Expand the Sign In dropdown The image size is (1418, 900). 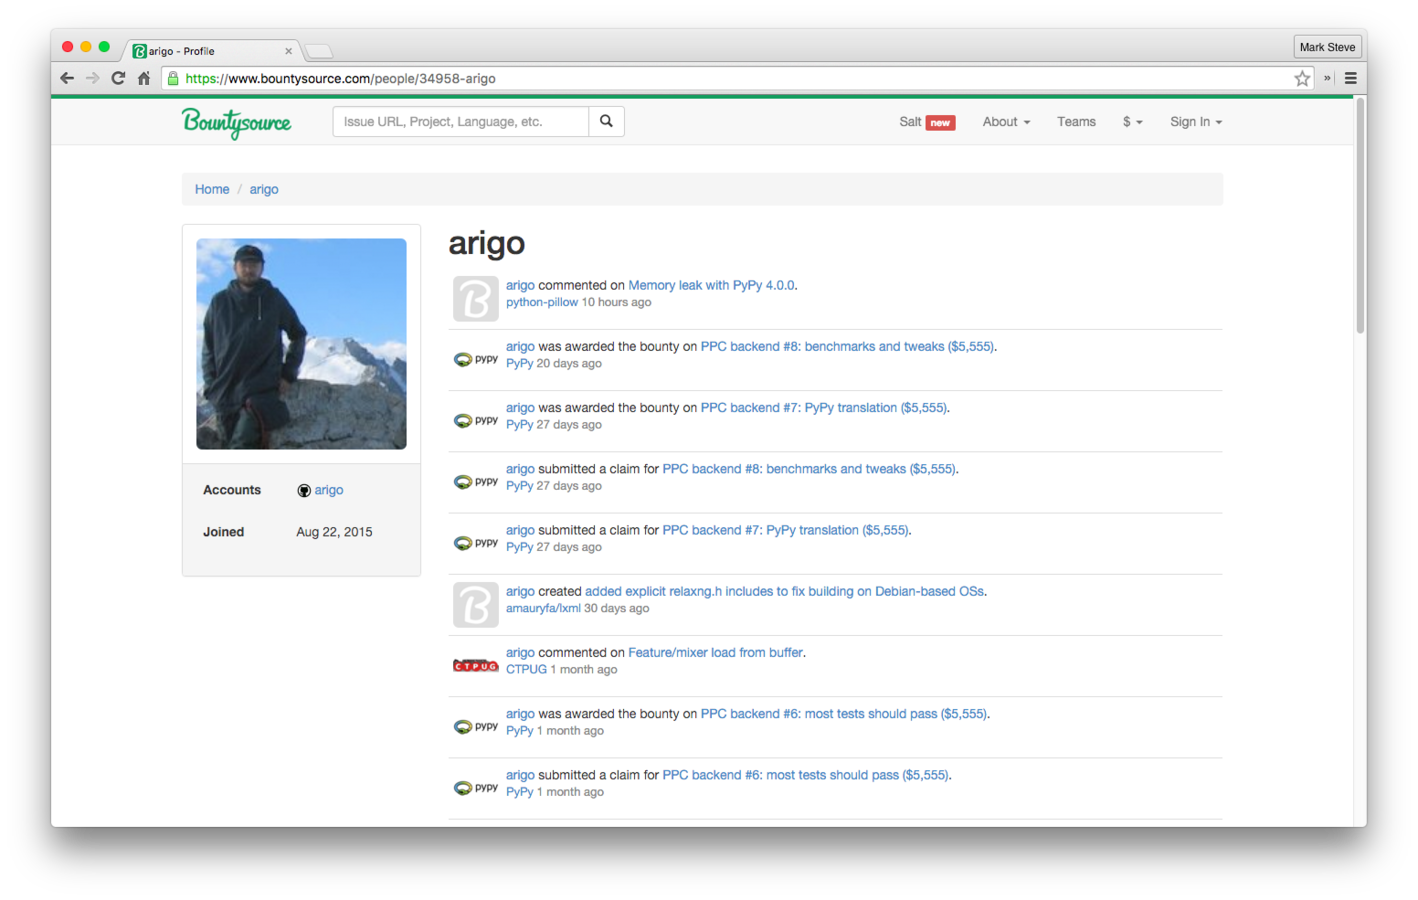click(1196, 122)
